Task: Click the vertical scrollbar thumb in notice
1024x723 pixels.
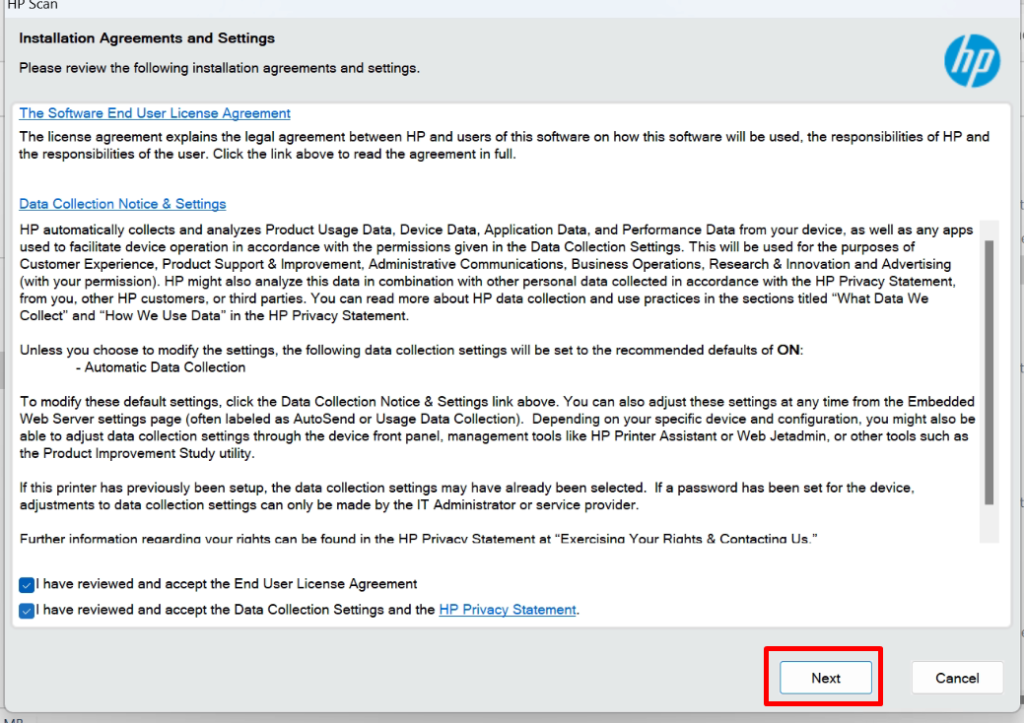Action: (988, 370)
